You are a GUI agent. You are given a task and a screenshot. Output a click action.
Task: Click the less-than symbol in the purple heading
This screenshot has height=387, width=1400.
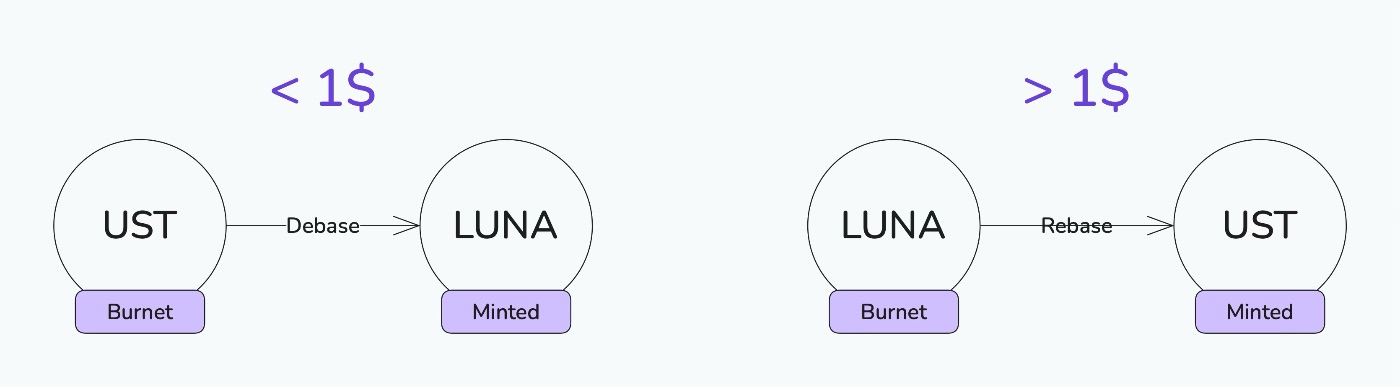[285, 91]
